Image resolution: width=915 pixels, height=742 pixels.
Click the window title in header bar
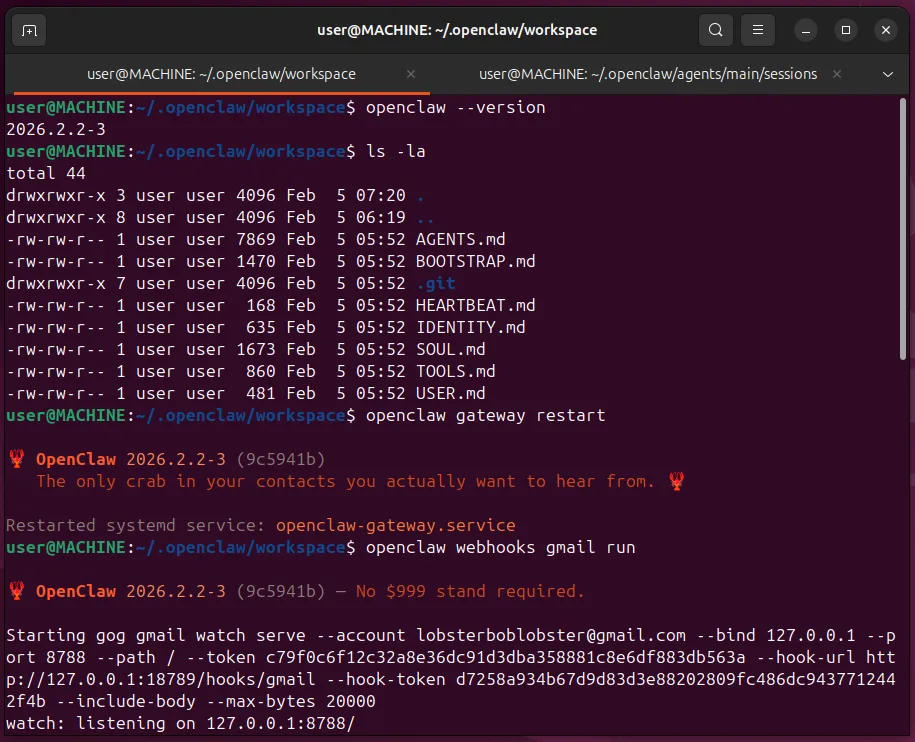(457, 30)
